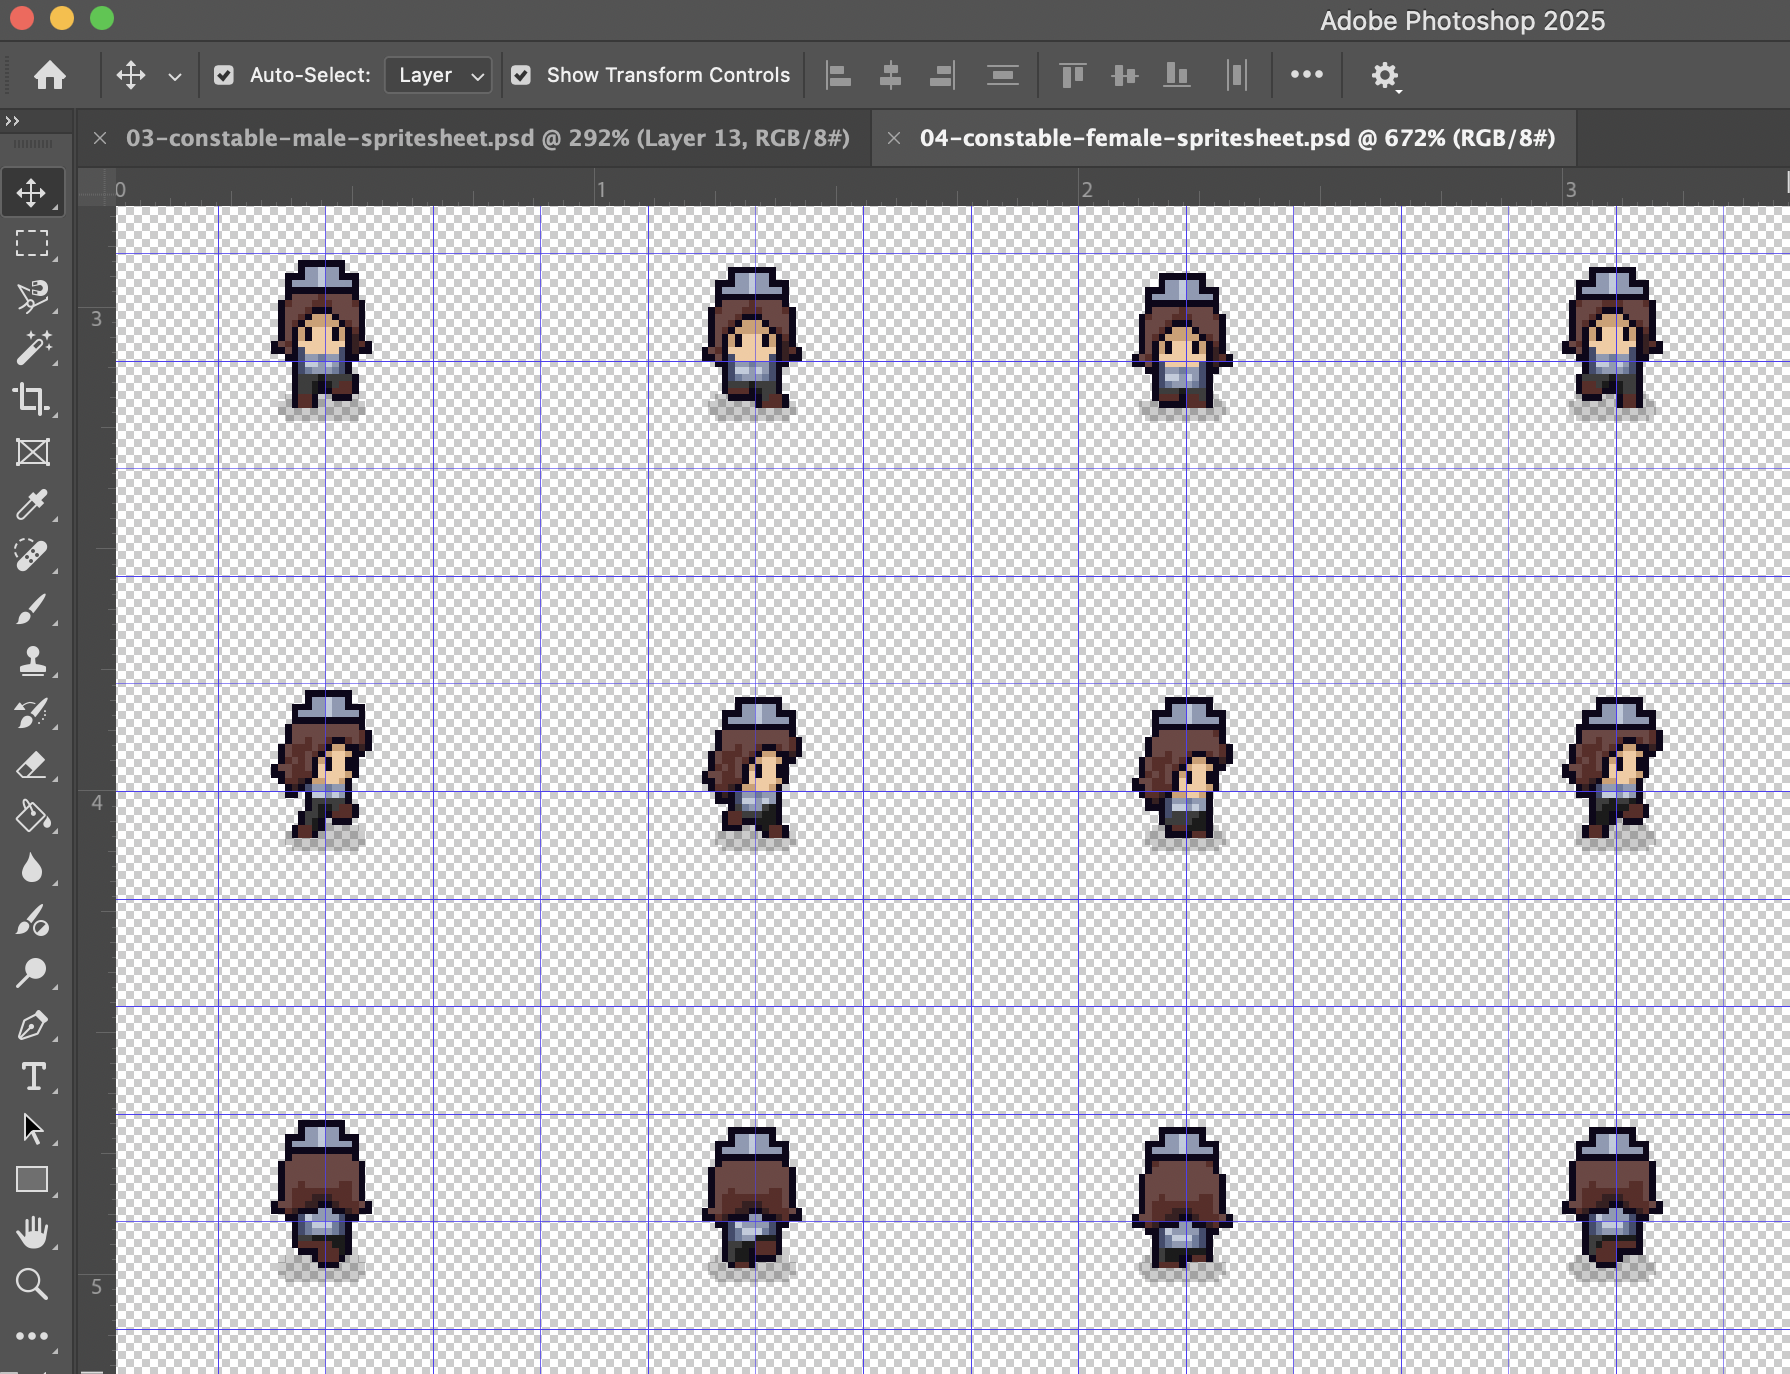Expand the Move tool preset picker
The image size is (1790, 1374).
175,76
